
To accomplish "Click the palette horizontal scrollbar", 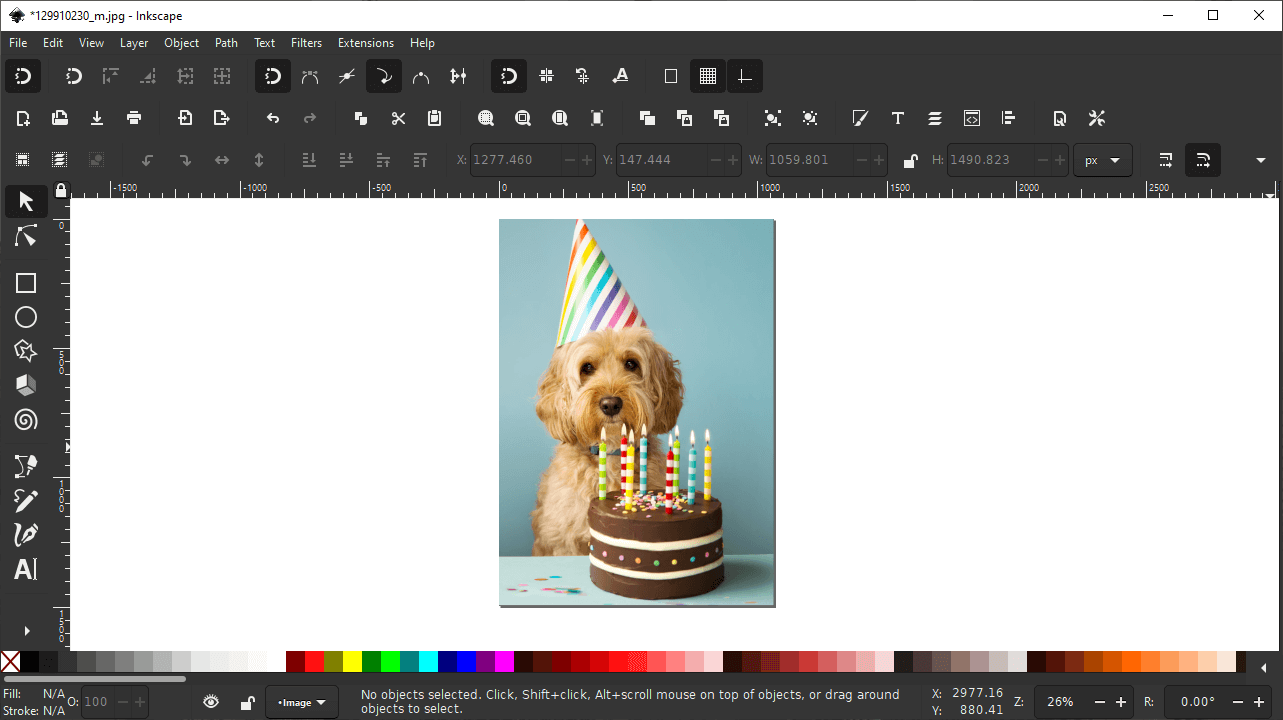I will click(96, 678).
